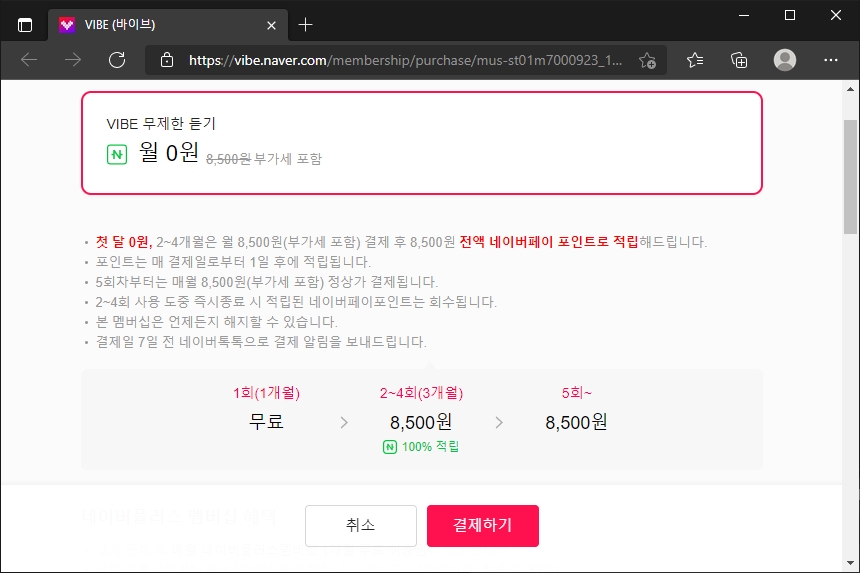Click the 2~4회 사용 도중 즉시종료 line

pyautogui.click(x=296, y=302)
